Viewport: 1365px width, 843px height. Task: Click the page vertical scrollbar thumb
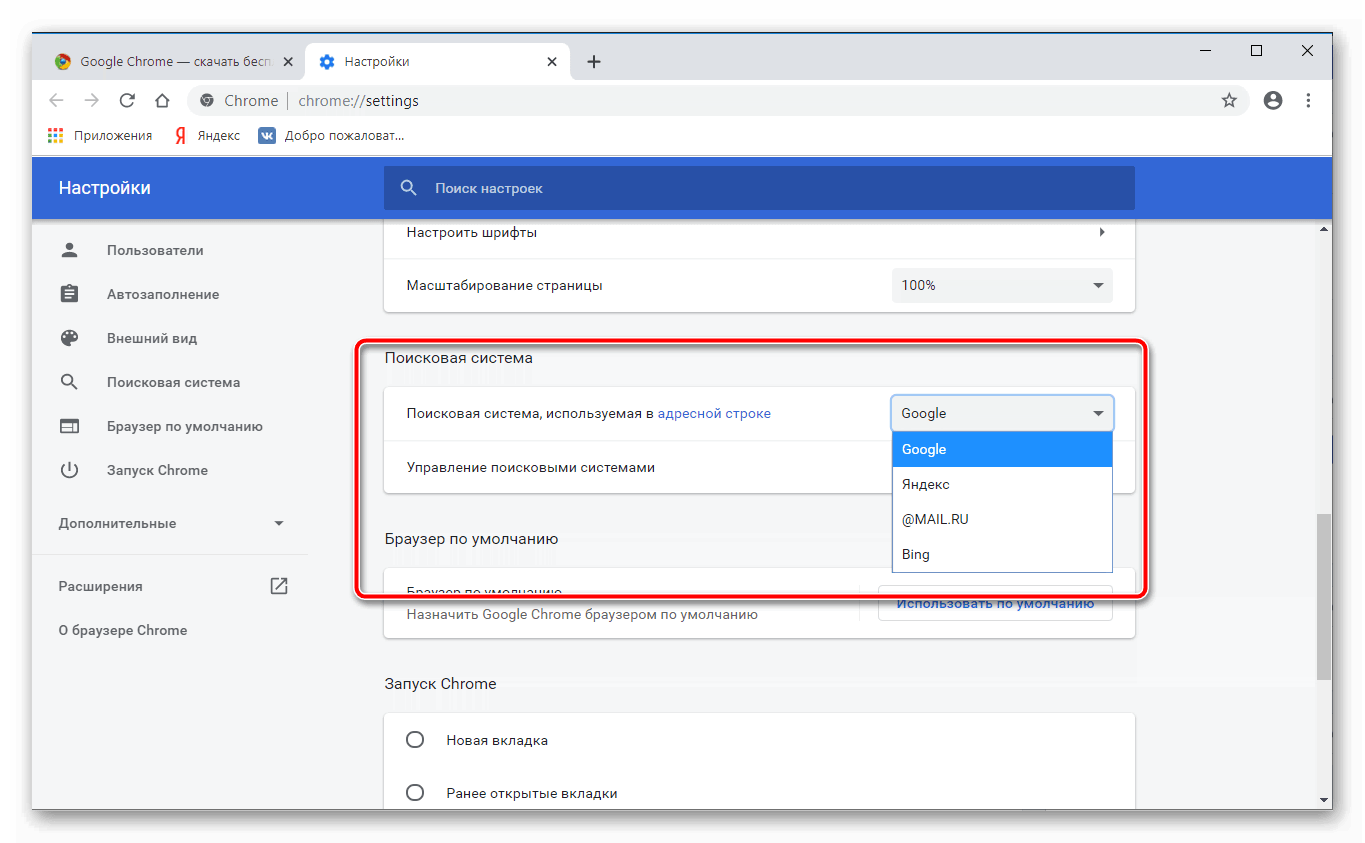tap(1324, 597)
